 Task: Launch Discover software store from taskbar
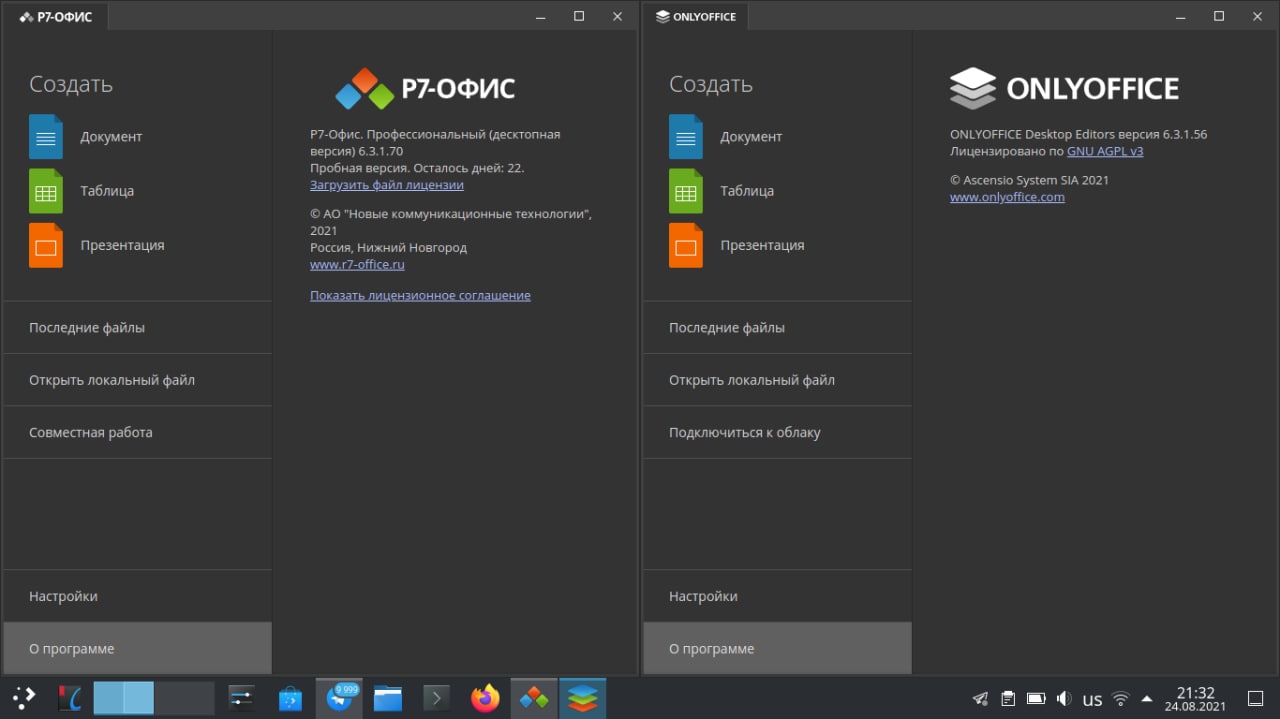click(290, 698)
